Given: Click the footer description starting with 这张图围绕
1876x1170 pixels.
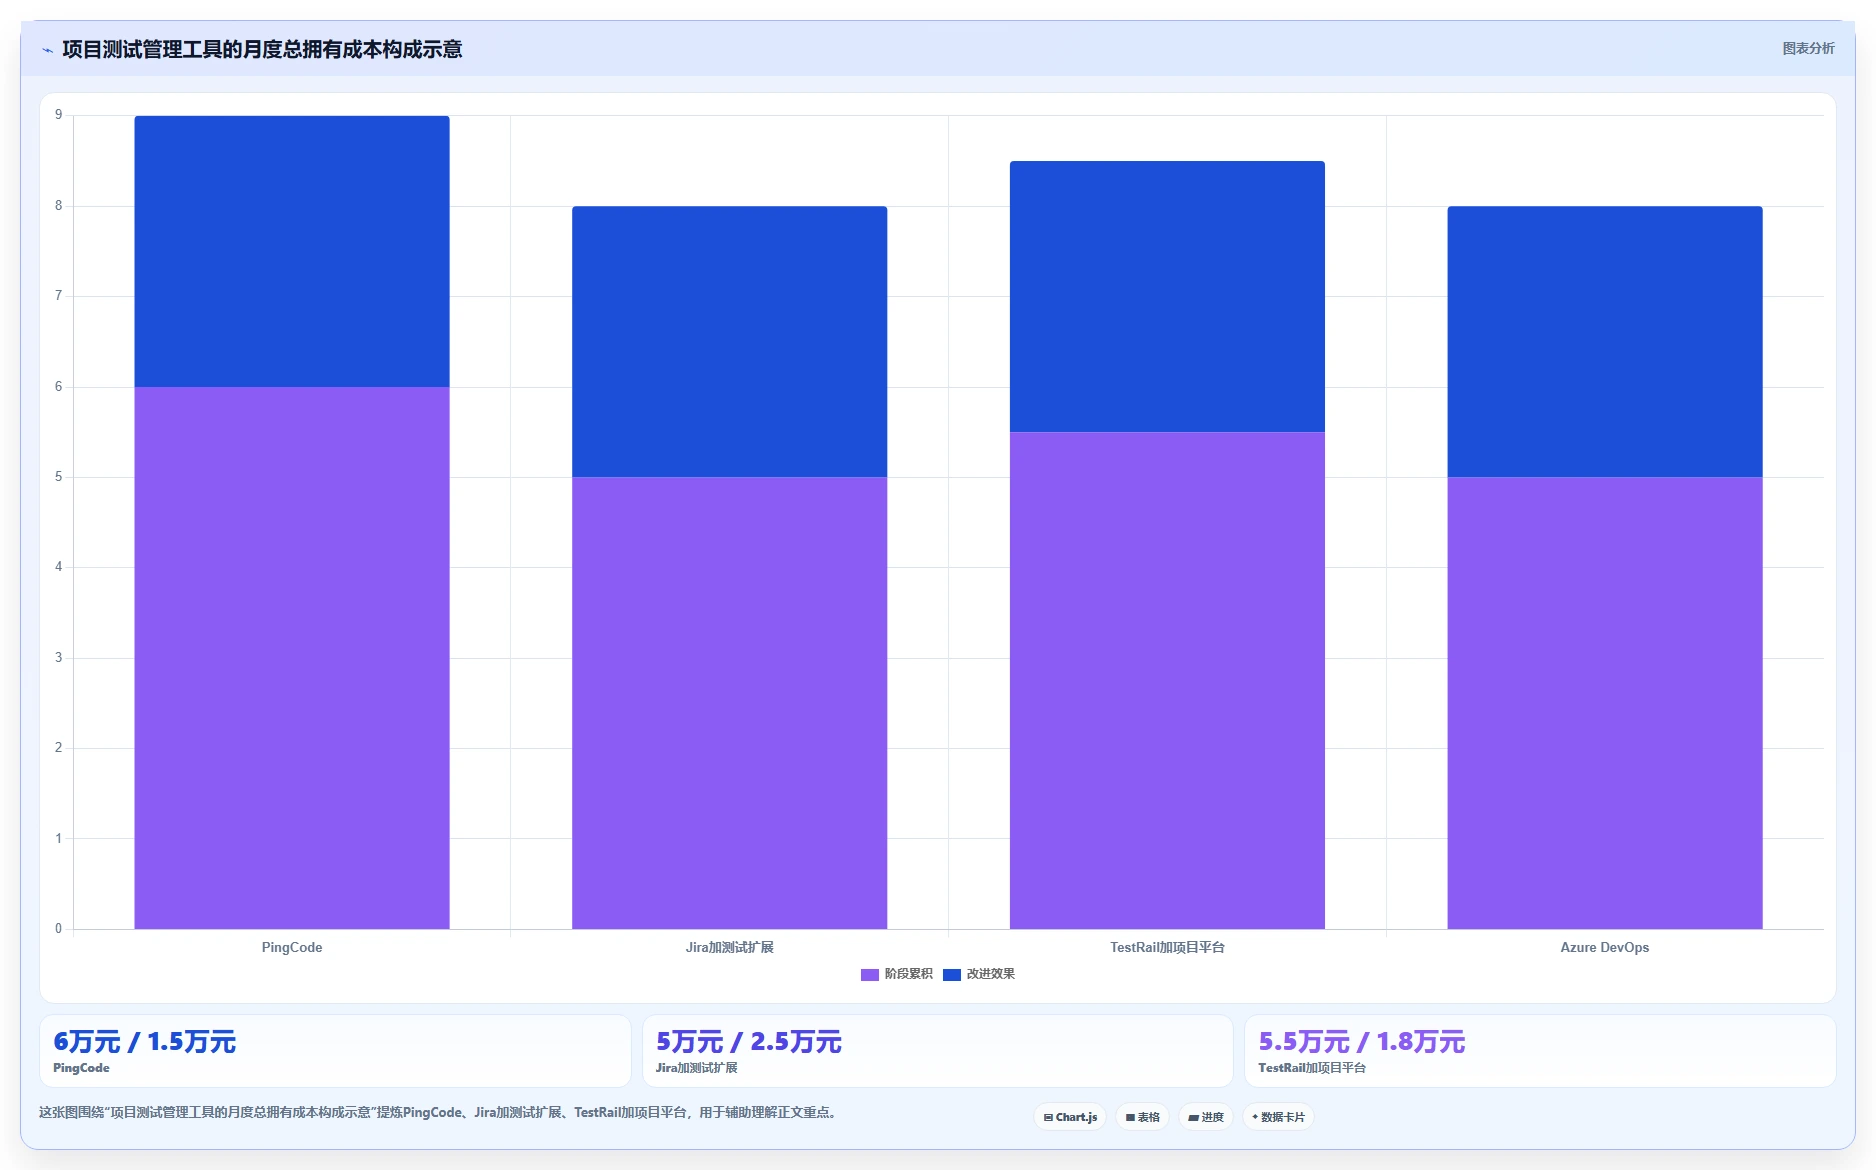Looking at the screenshot, I should click(x=438, y=1112).
